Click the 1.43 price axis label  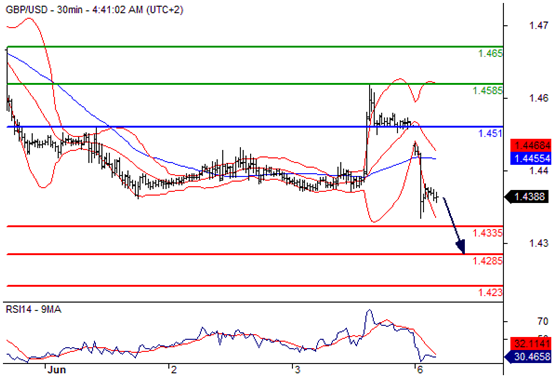pyautogui.click(x=539, y=243)
